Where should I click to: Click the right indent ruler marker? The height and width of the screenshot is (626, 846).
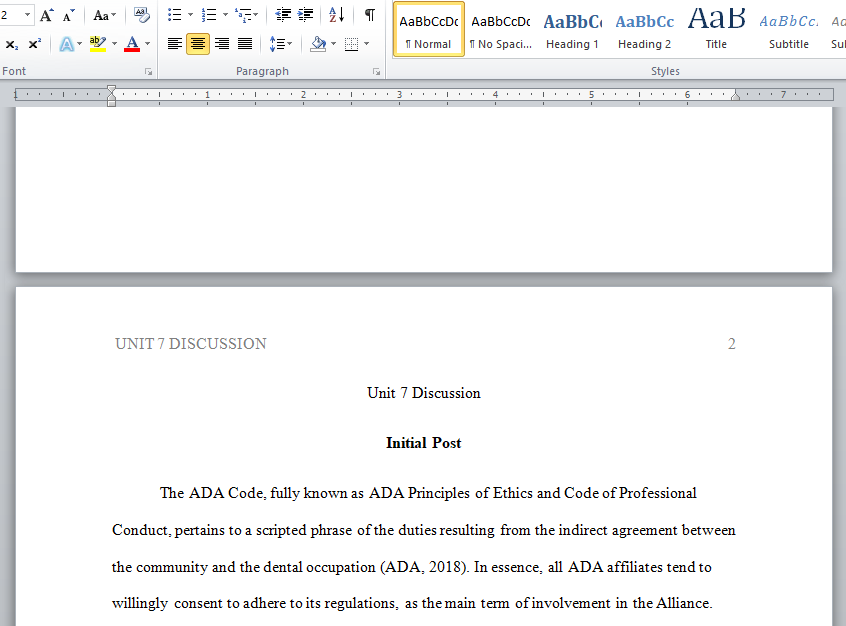click(x=735, y=96)
